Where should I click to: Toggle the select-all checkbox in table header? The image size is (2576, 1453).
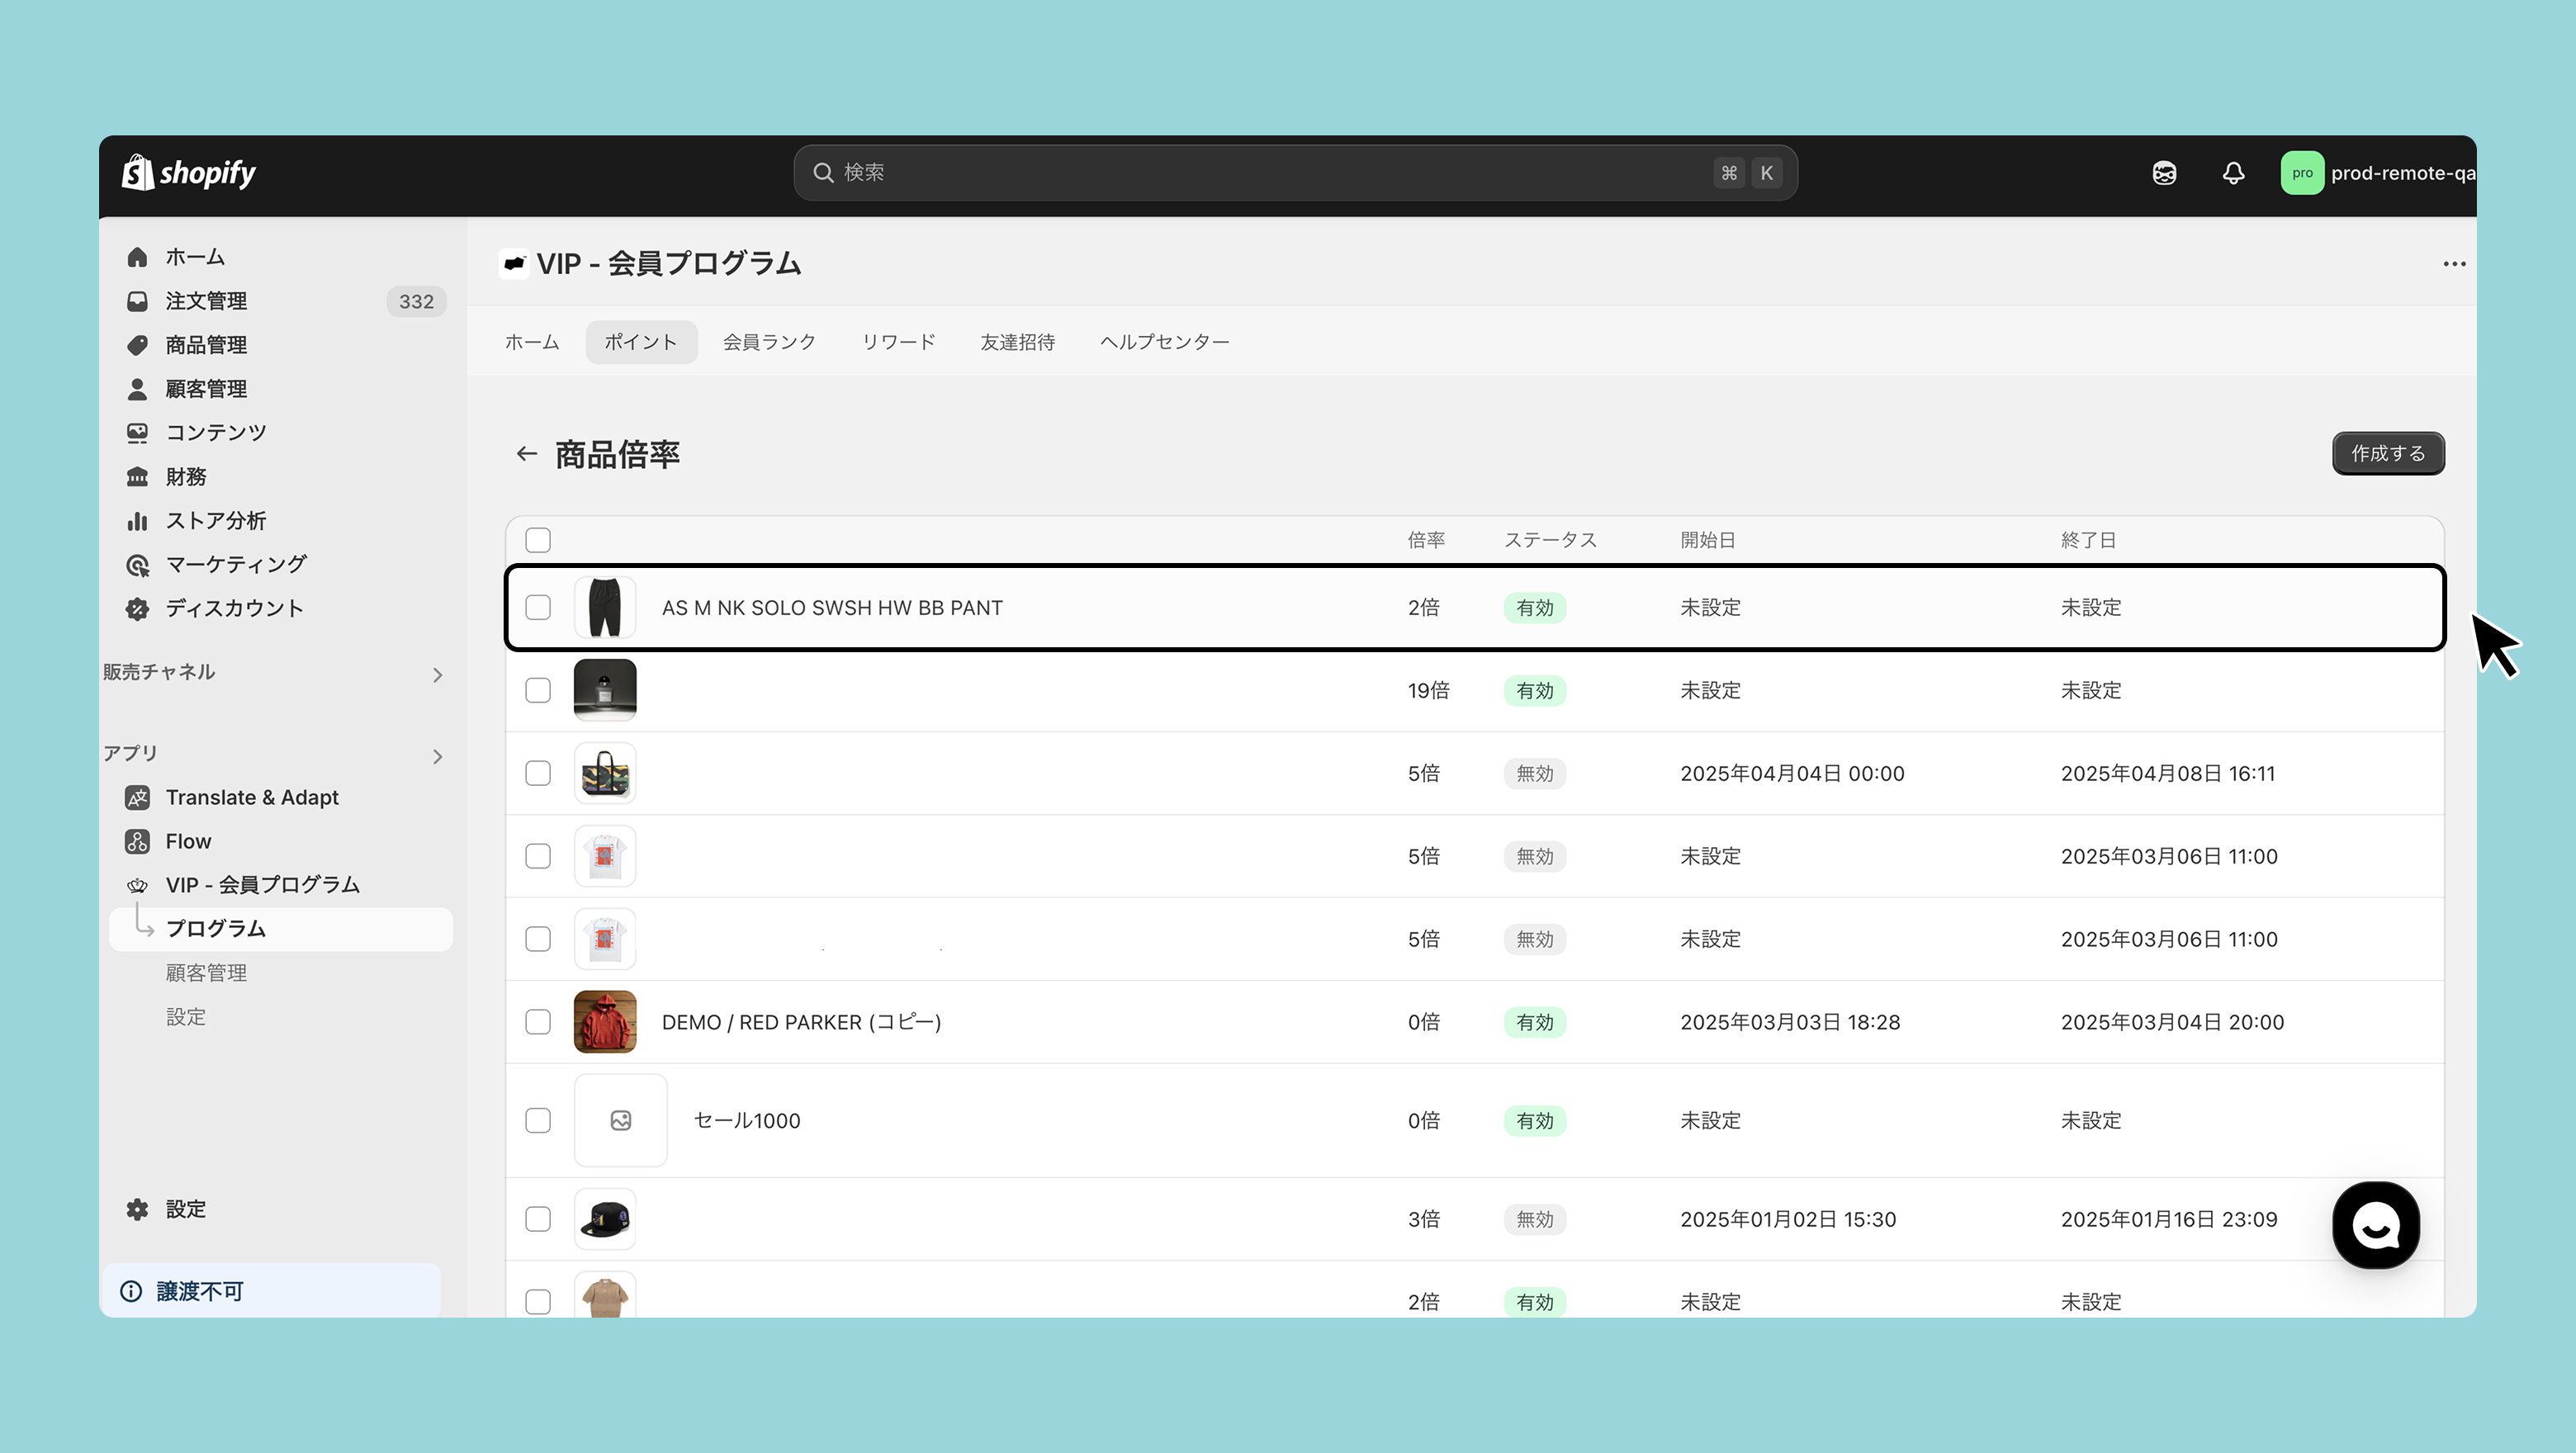click(x=538, y=540)
